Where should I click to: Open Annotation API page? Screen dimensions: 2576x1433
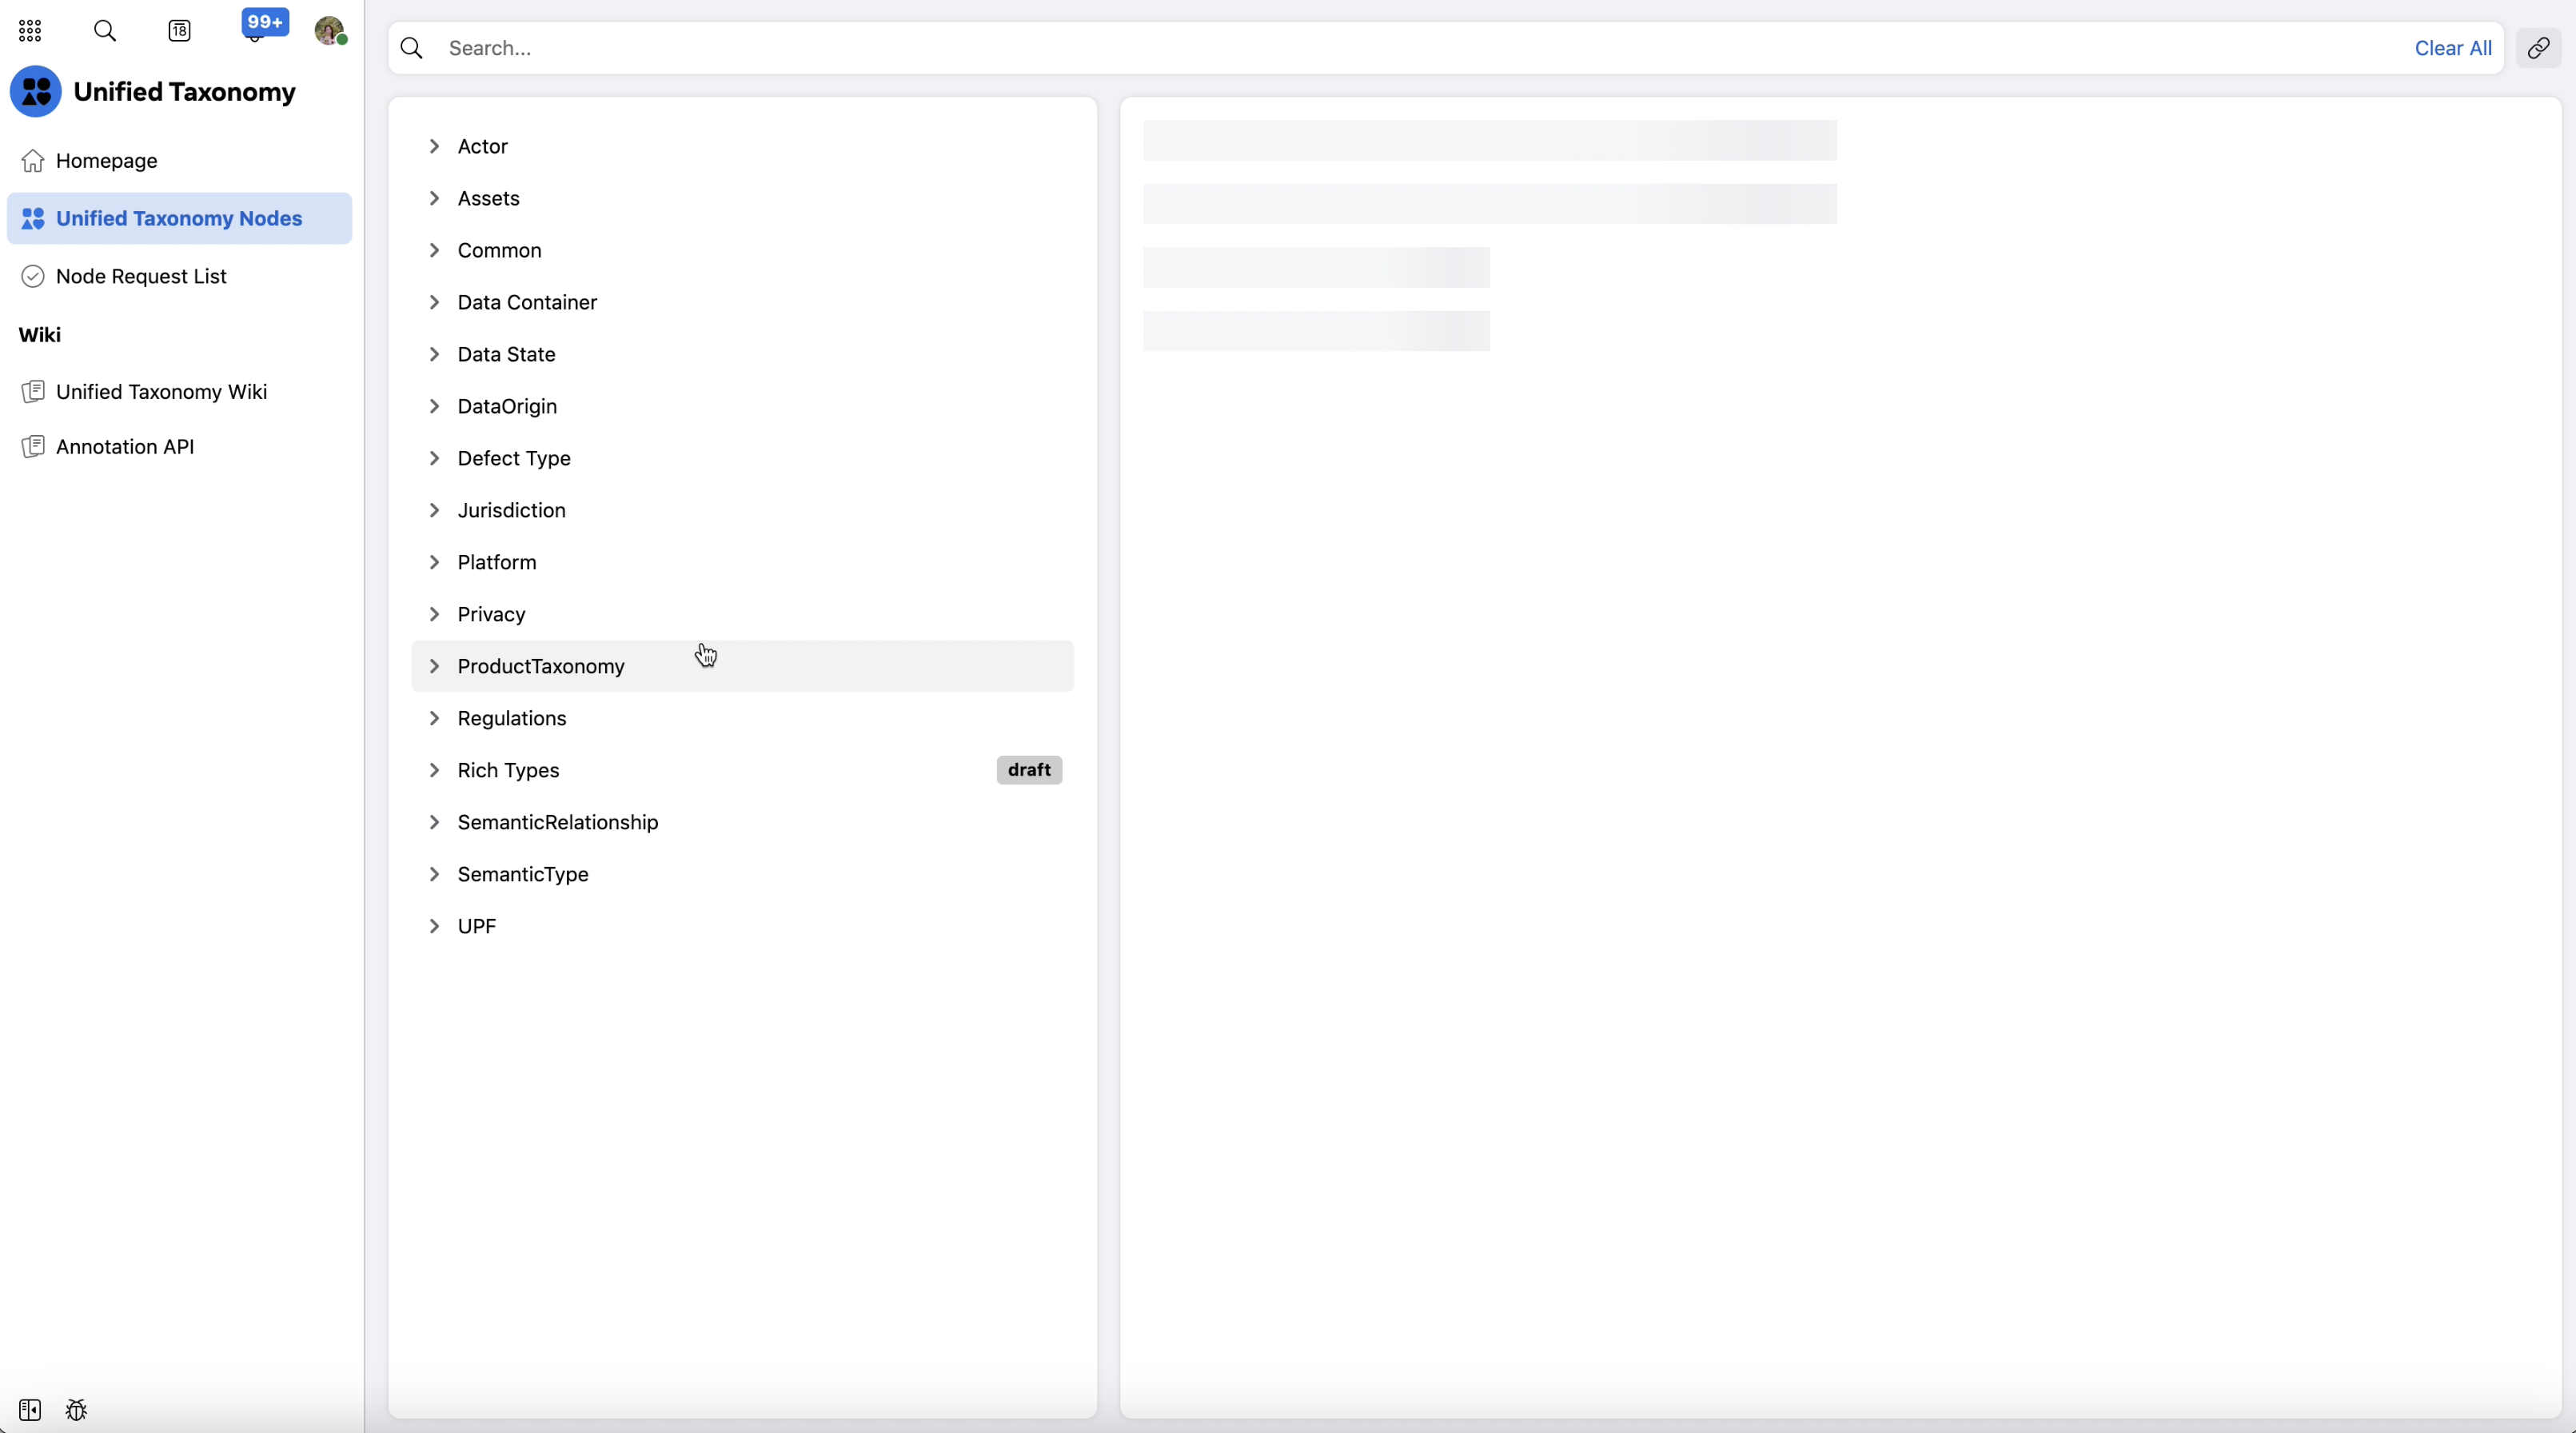coord(180,447)
